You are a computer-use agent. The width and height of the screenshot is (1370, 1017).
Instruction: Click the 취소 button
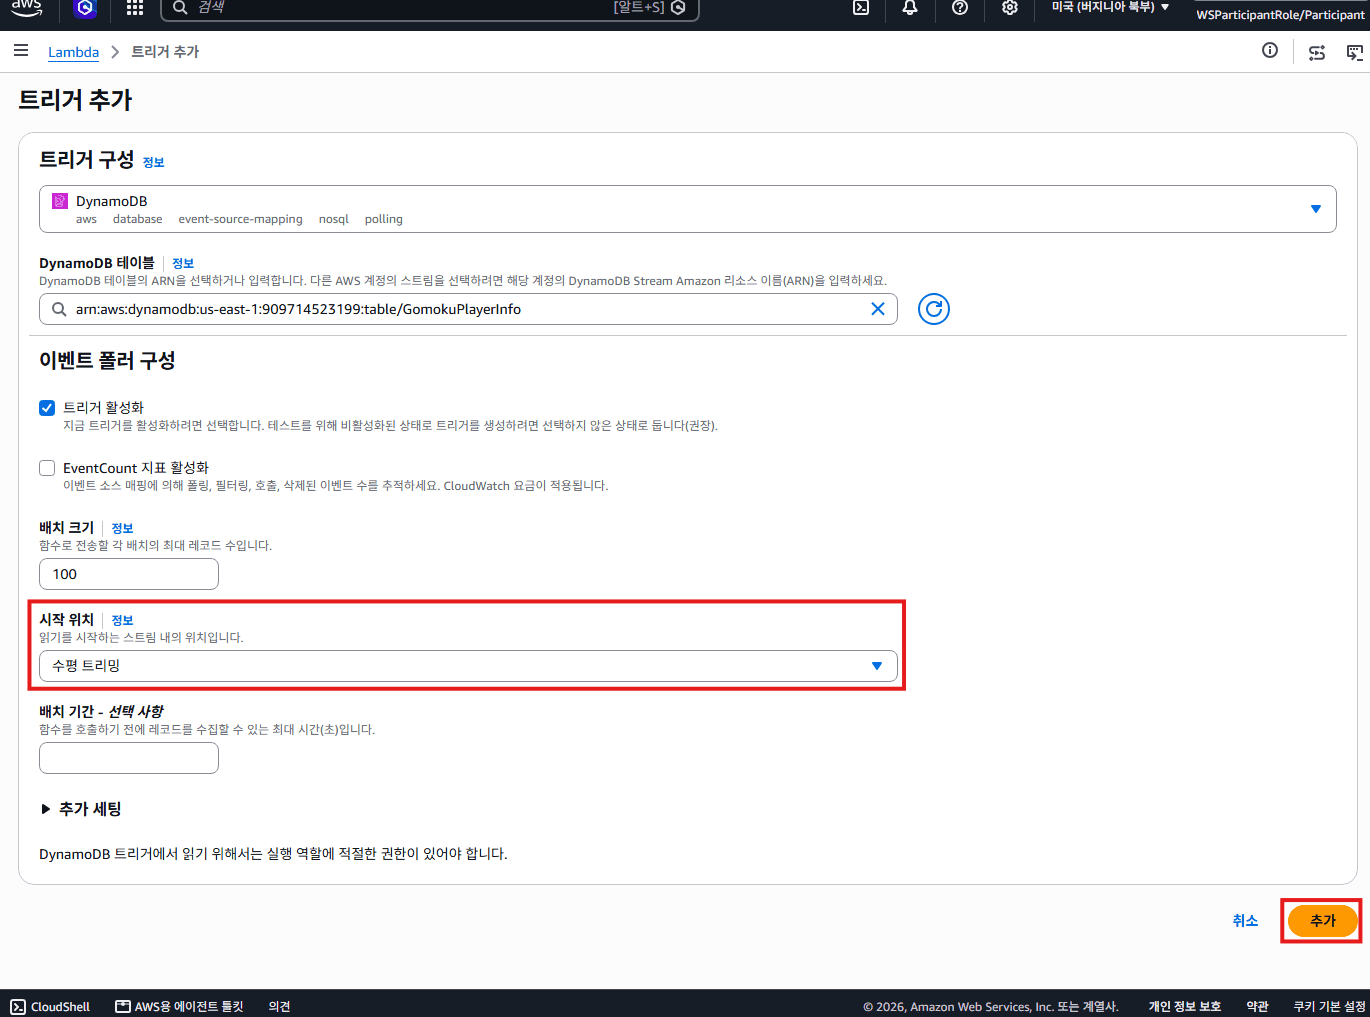tap(1245, 921)
